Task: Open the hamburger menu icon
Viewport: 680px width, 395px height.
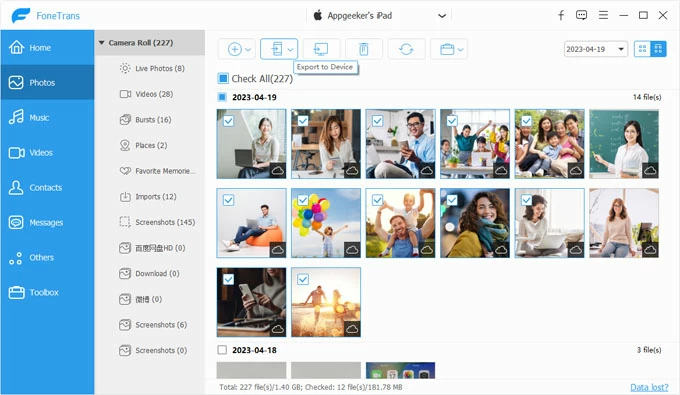Action: [x=603, y=15]
